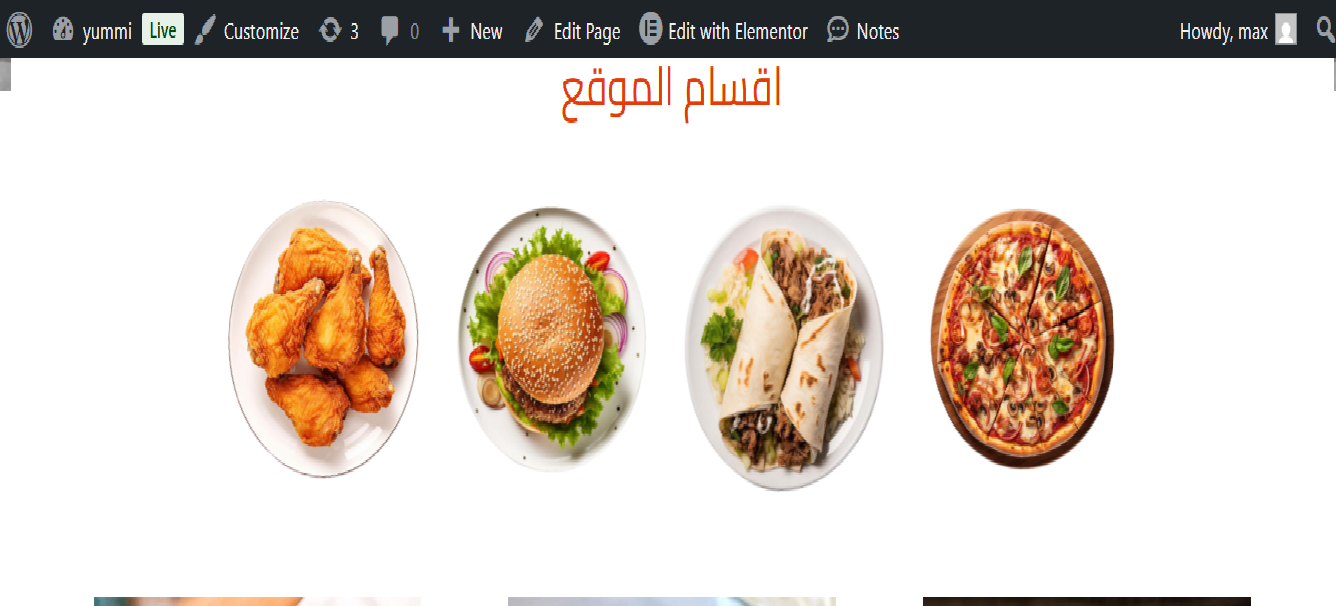1336x606 pixels.
Task: Open the Howdy, max account menu
Action: [x=1238, y=31]
